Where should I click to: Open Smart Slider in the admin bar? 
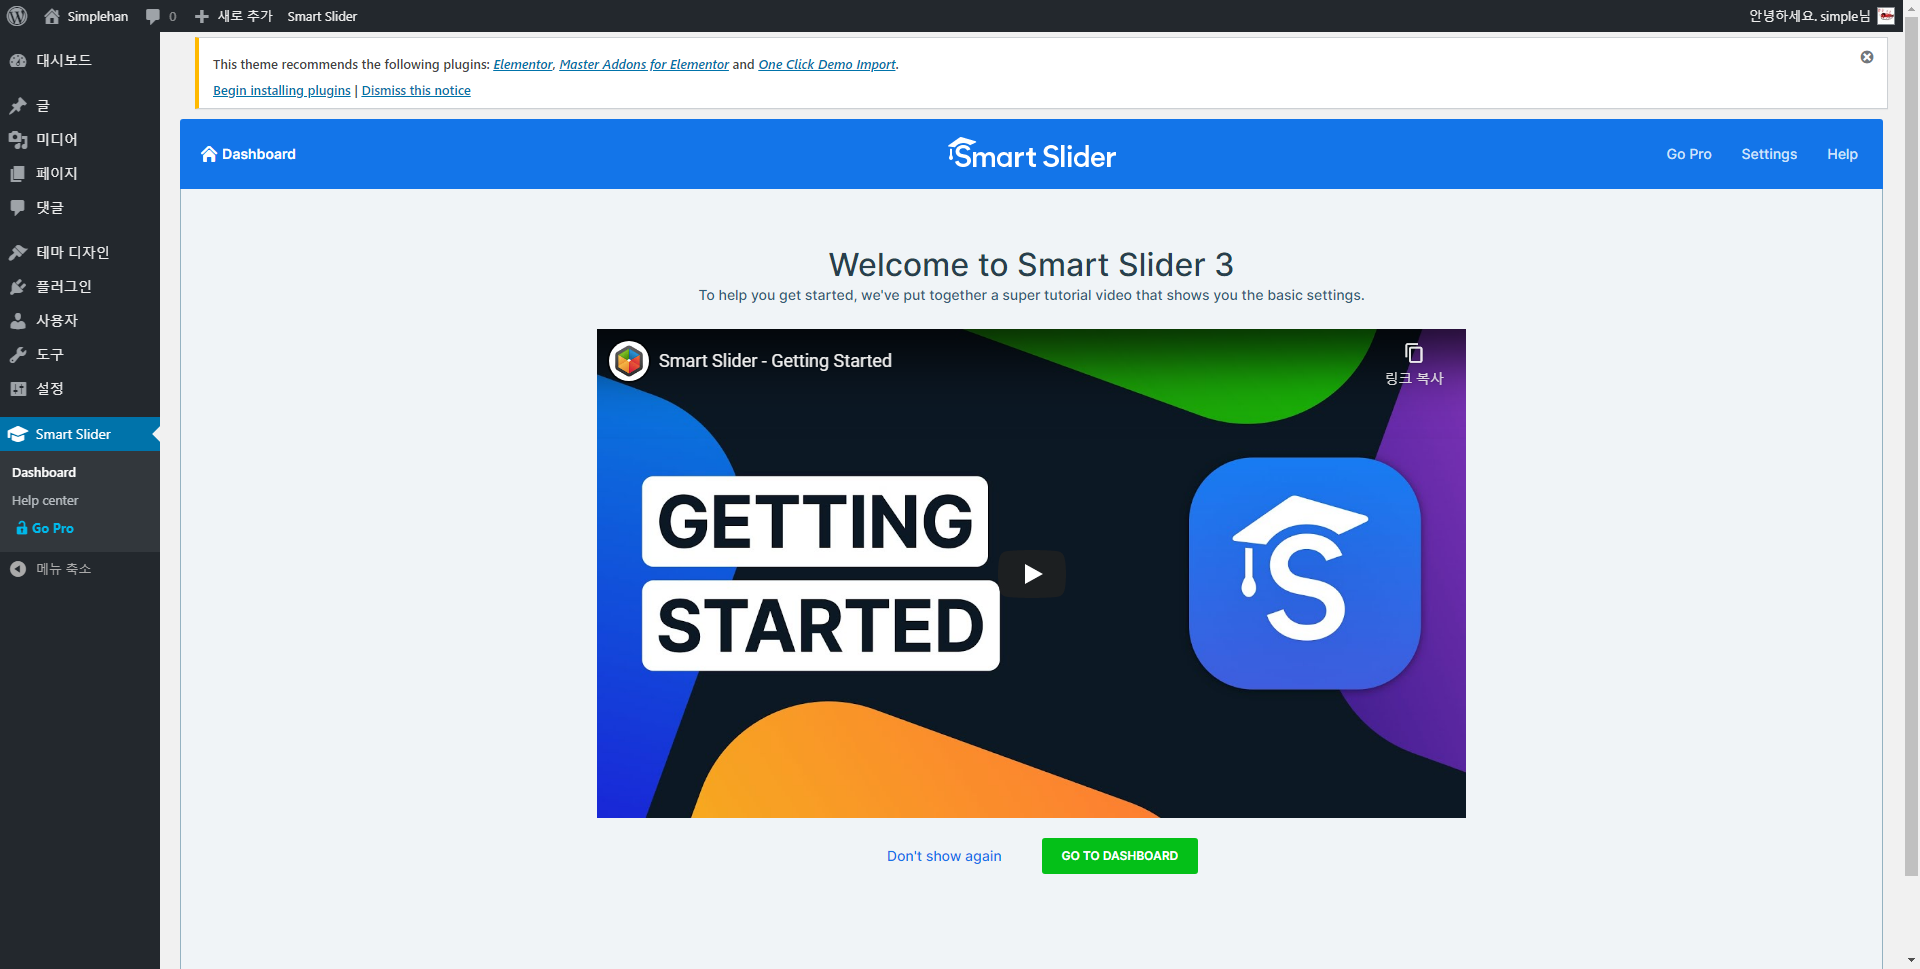click(322, 16)
